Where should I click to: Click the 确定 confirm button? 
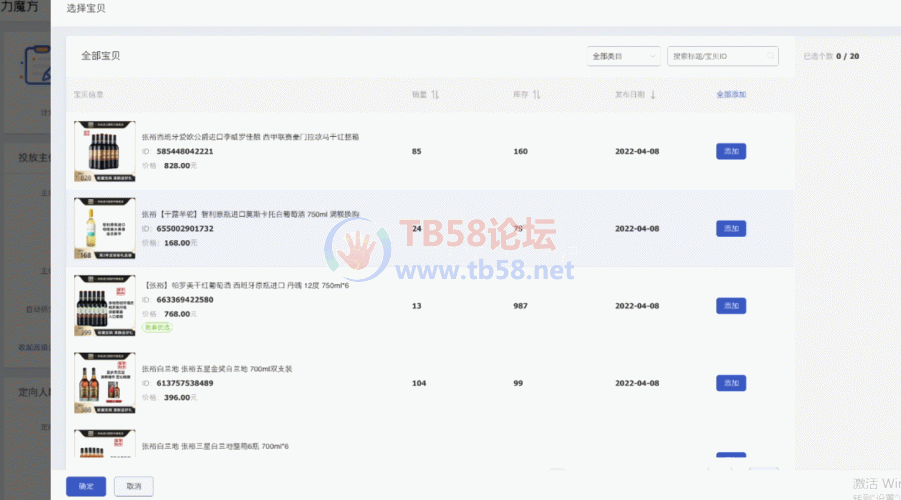coord(86,486)
